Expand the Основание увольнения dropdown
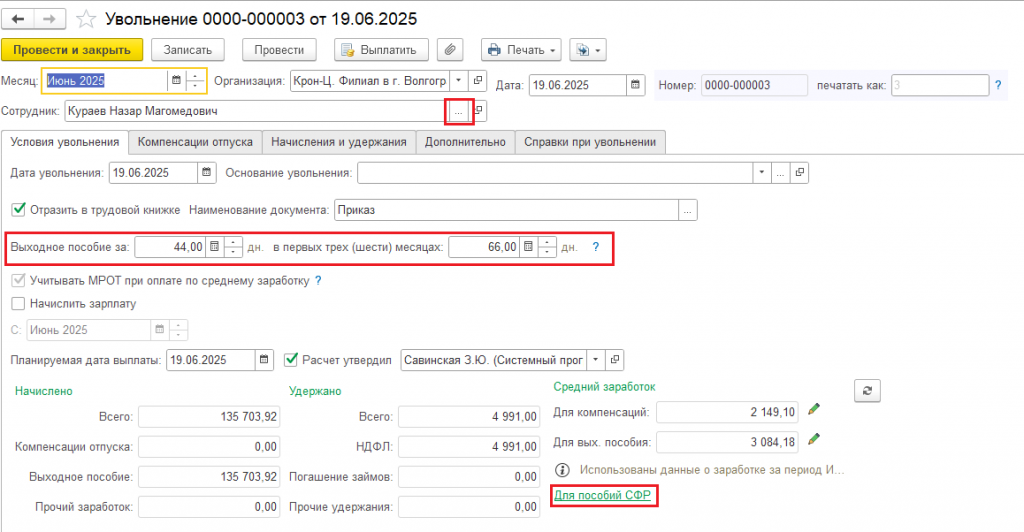 (x=763, y=173)
